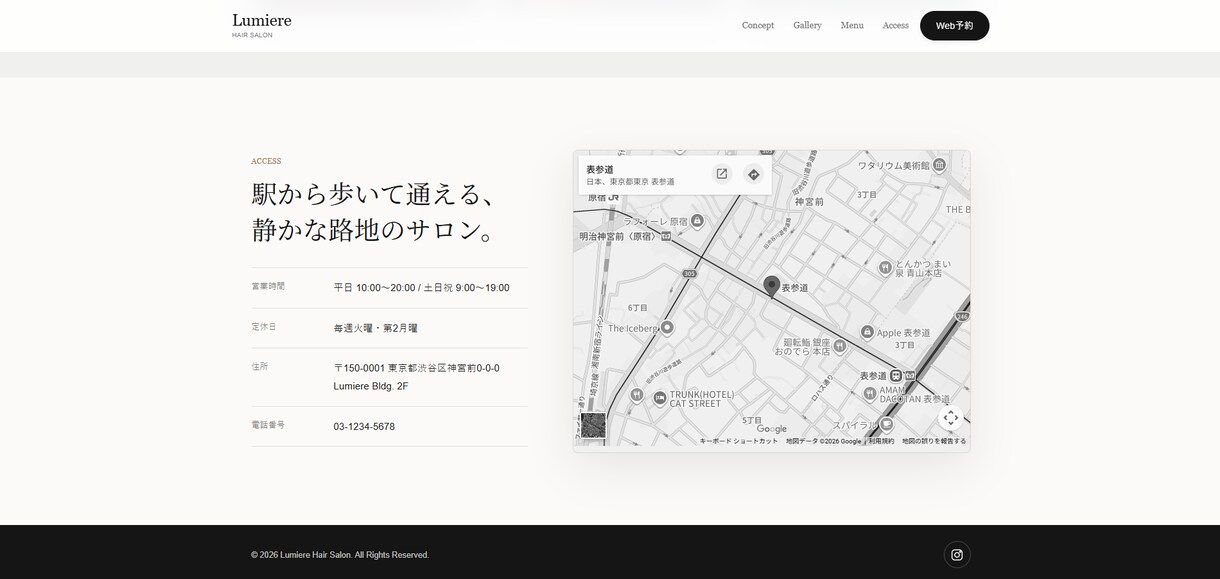Screen dimensions: 1220x579
Task: Click the ワタリウム美術館 museum icon
Action: 939,165
